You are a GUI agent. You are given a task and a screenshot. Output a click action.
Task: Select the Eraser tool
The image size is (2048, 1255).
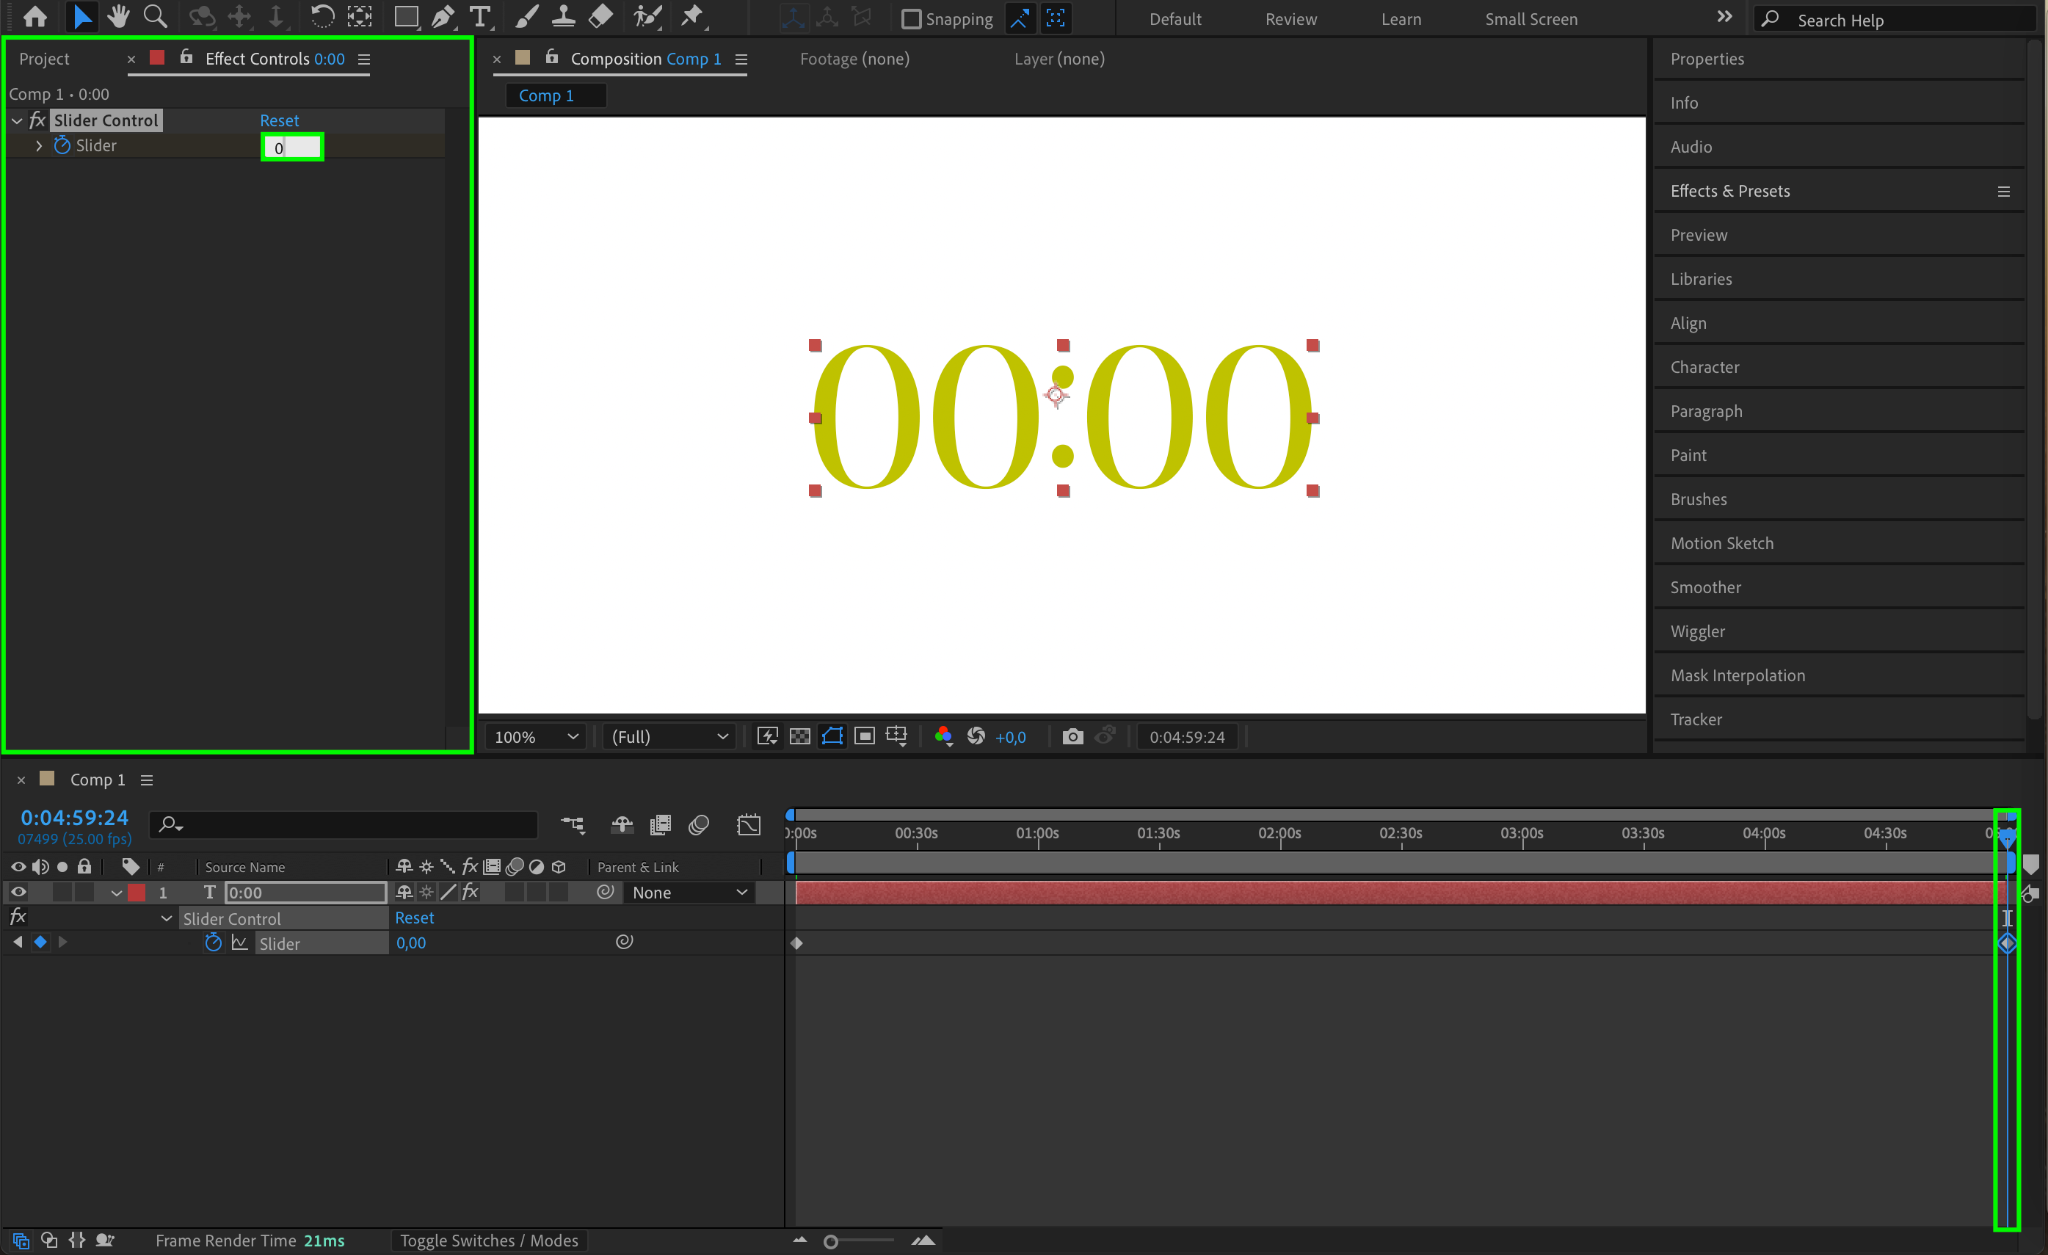pyautogui.click(x=600, y=17)
